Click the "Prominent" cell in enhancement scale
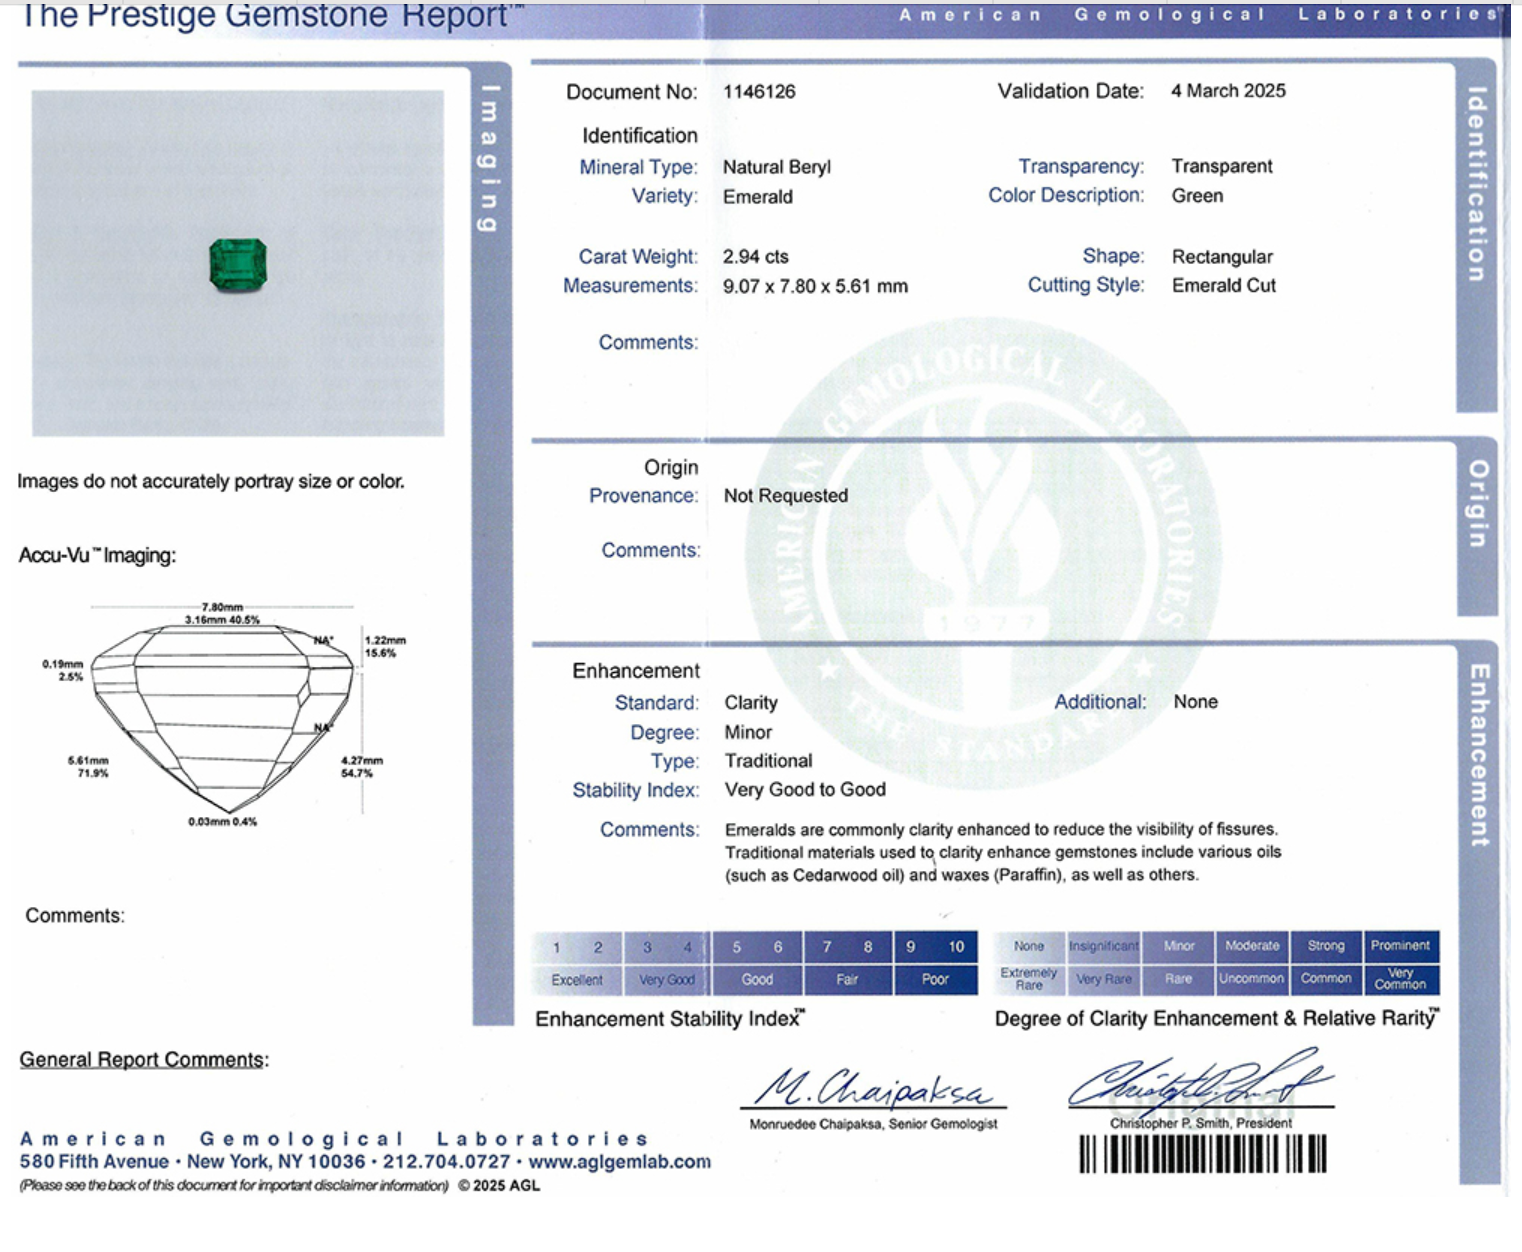The width and height of the screenshot is (1522, 1252). (x=1400, y=946)
